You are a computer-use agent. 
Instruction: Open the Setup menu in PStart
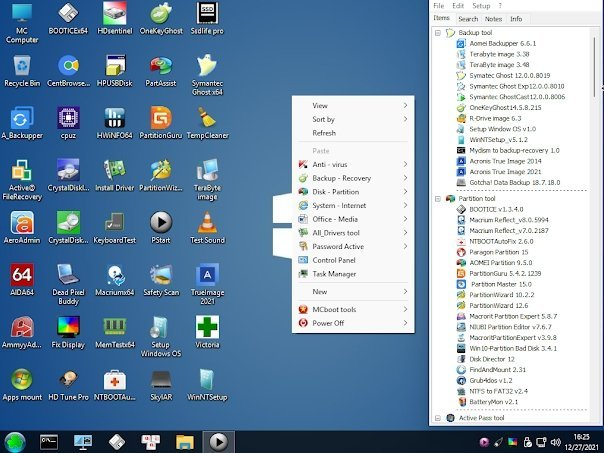[481, 6]
